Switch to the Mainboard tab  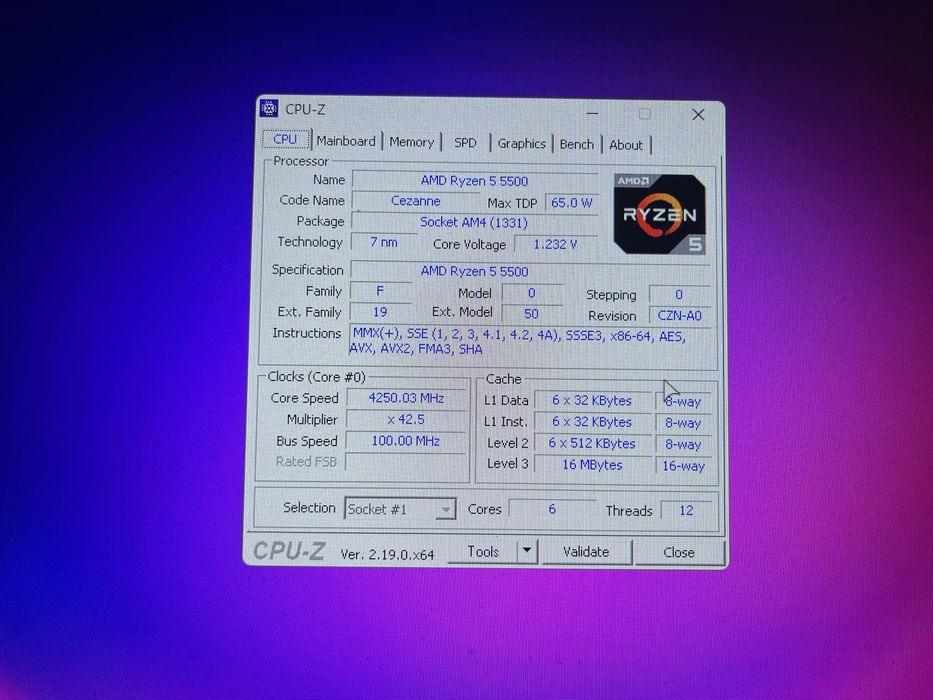[346, 141]
